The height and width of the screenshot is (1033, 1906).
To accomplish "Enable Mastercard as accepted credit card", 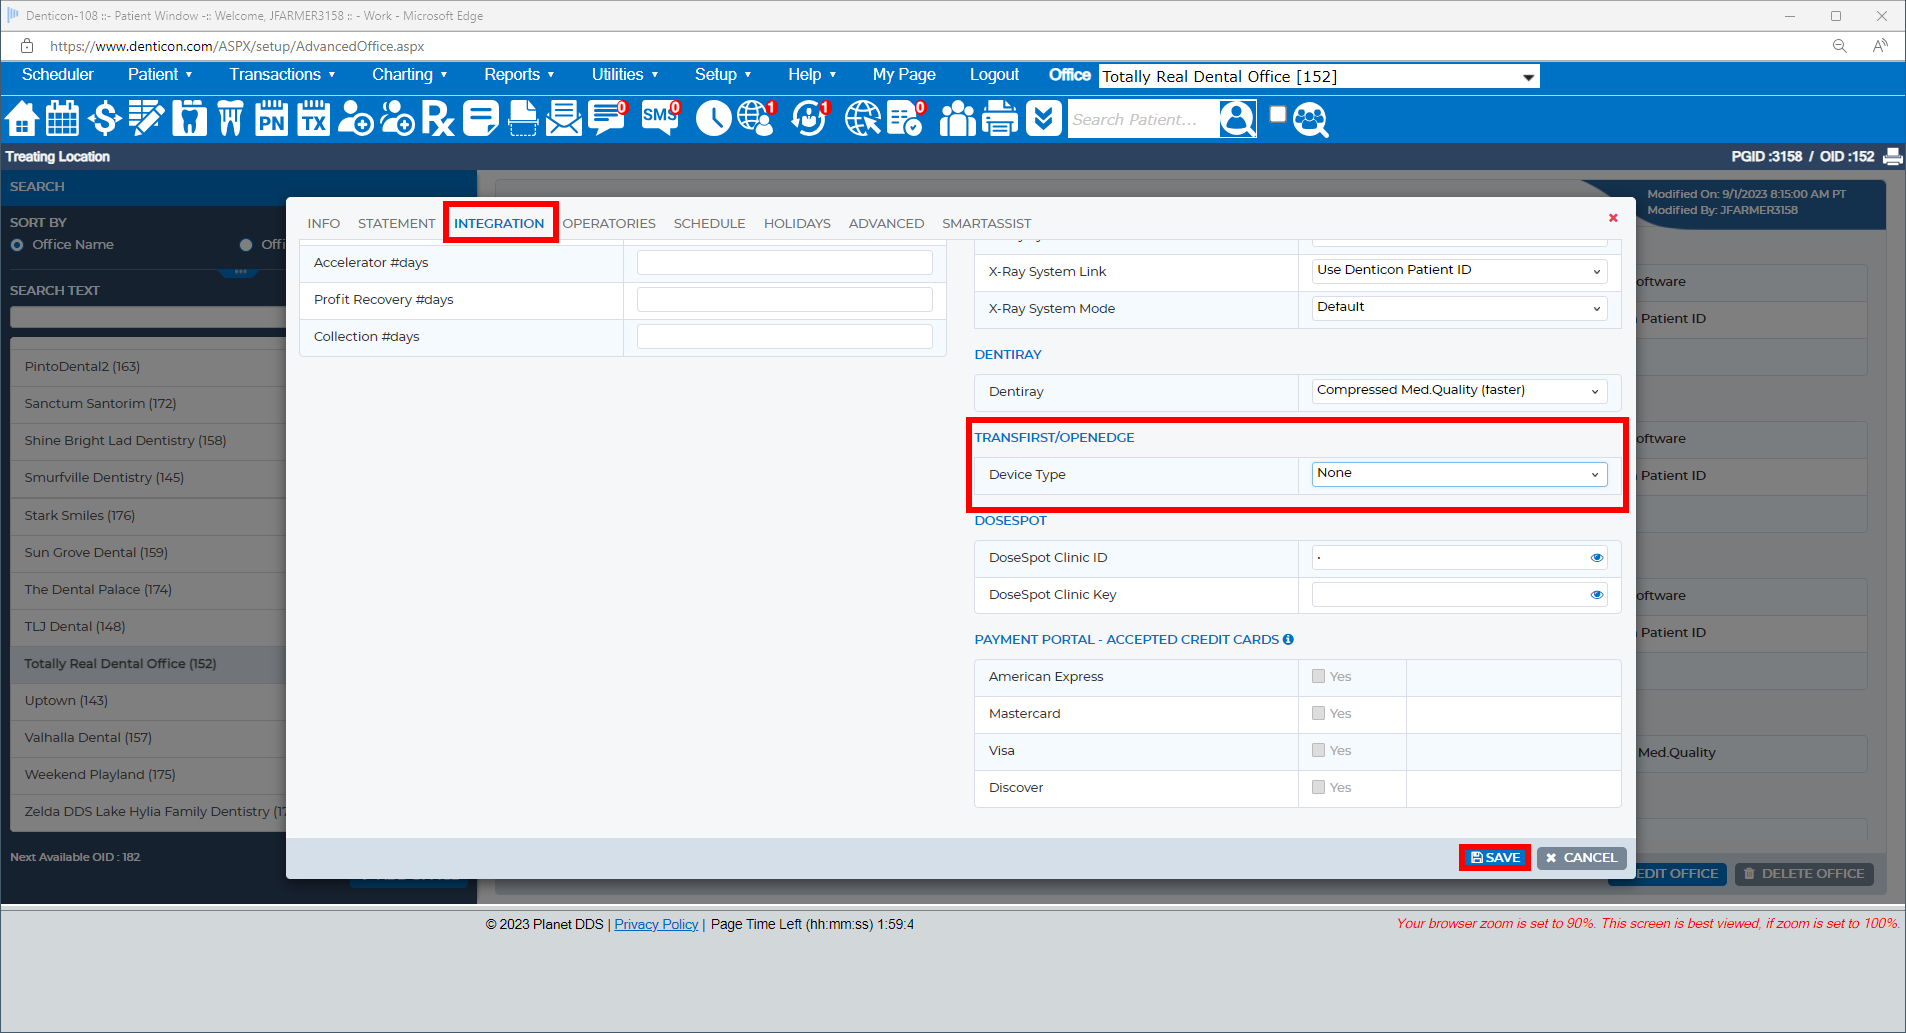I will (x=1318, y=713).
